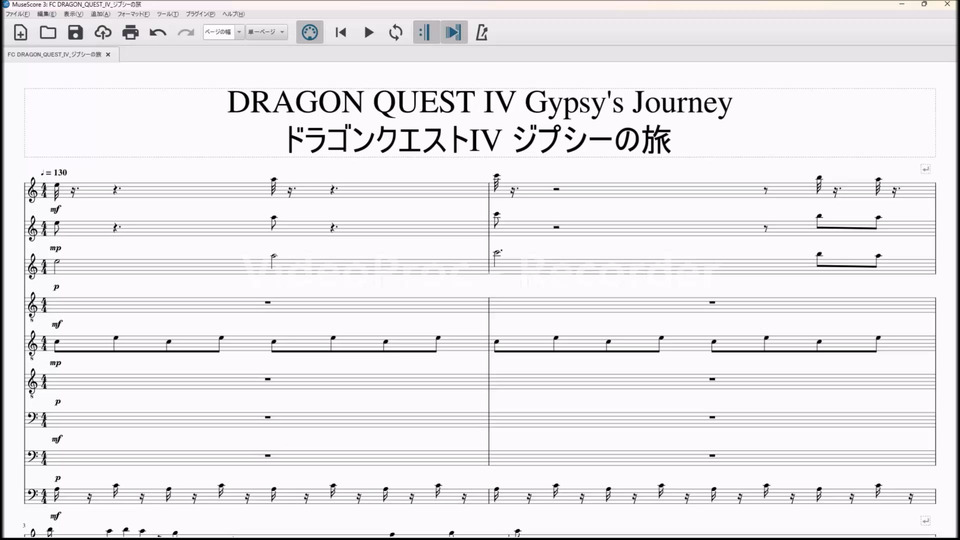The image size is (960, 540).
Task: Click the system break symbol at first system end
Action: pos(926,169)
